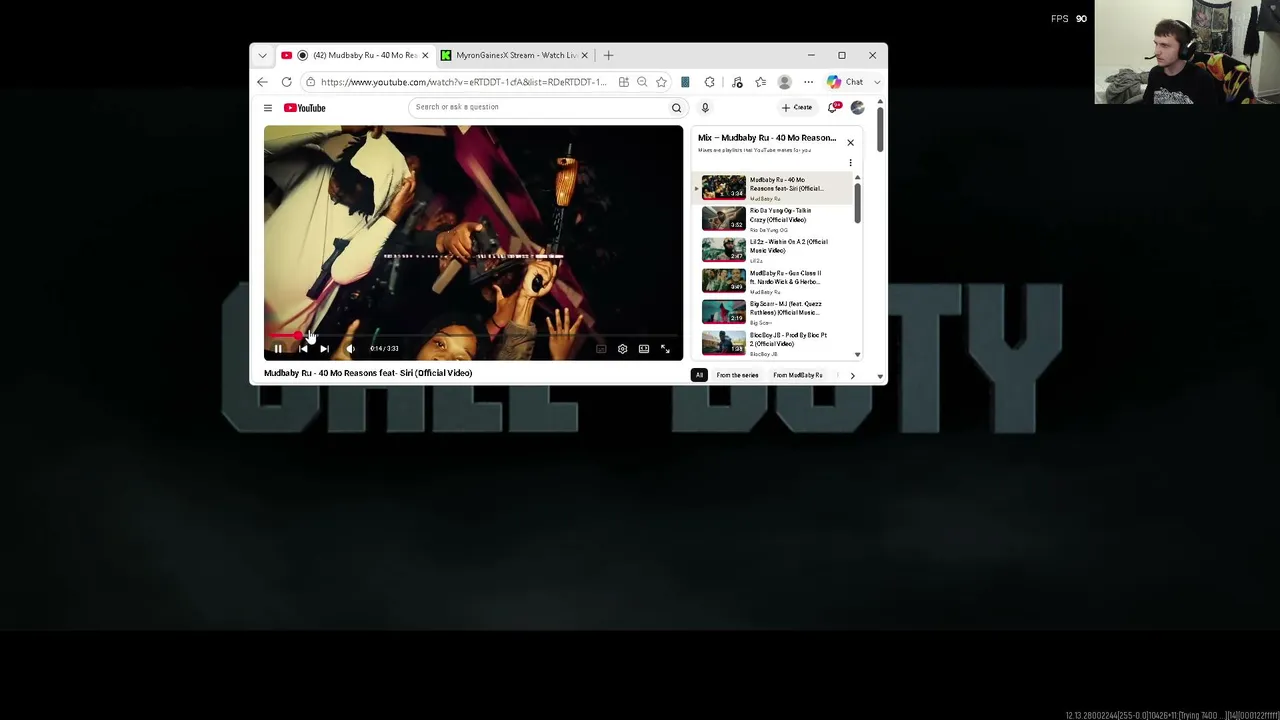
Task: Go to the previous video in the player
Action: (x=303, y=349)
